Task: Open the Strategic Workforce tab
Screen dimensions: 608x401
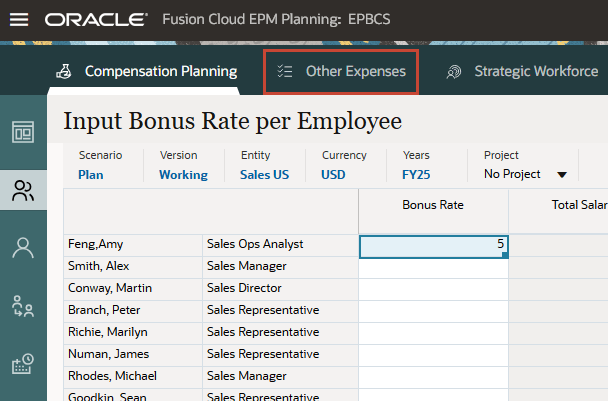Action: 536,71
